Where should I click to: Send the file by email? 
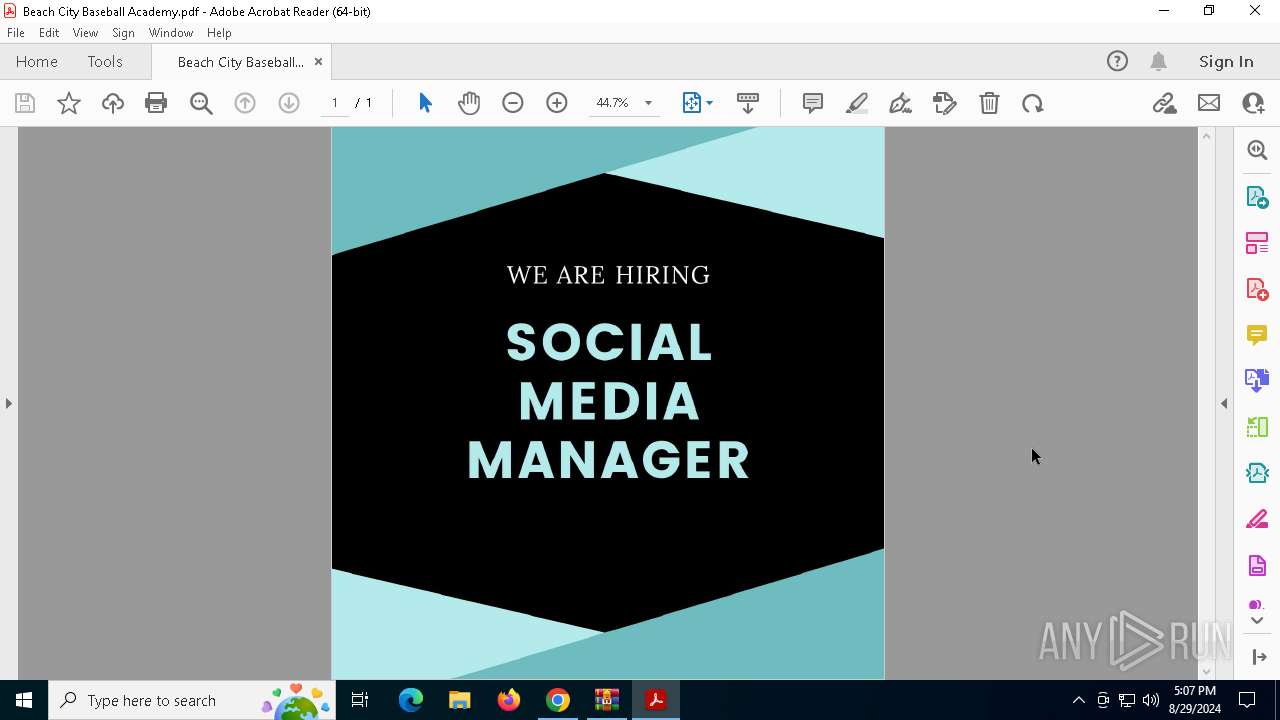1209,103
